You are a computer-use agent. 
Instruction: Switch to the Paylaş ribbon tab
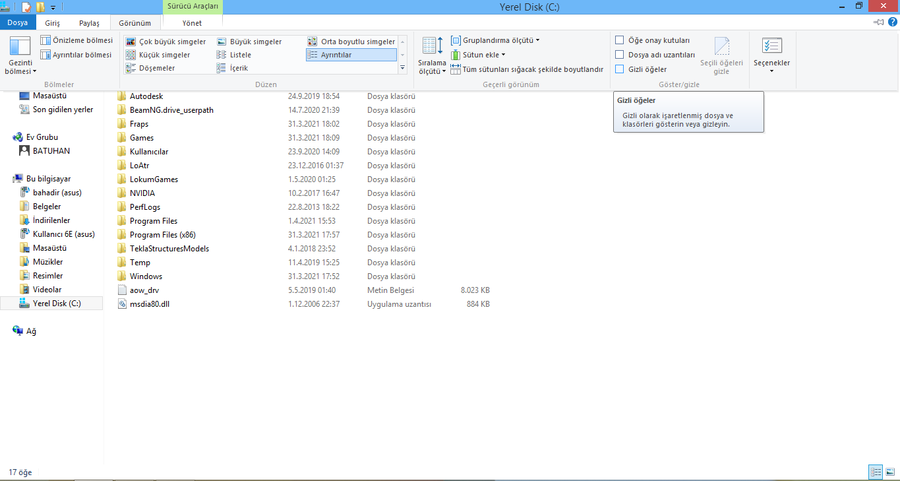89,23
